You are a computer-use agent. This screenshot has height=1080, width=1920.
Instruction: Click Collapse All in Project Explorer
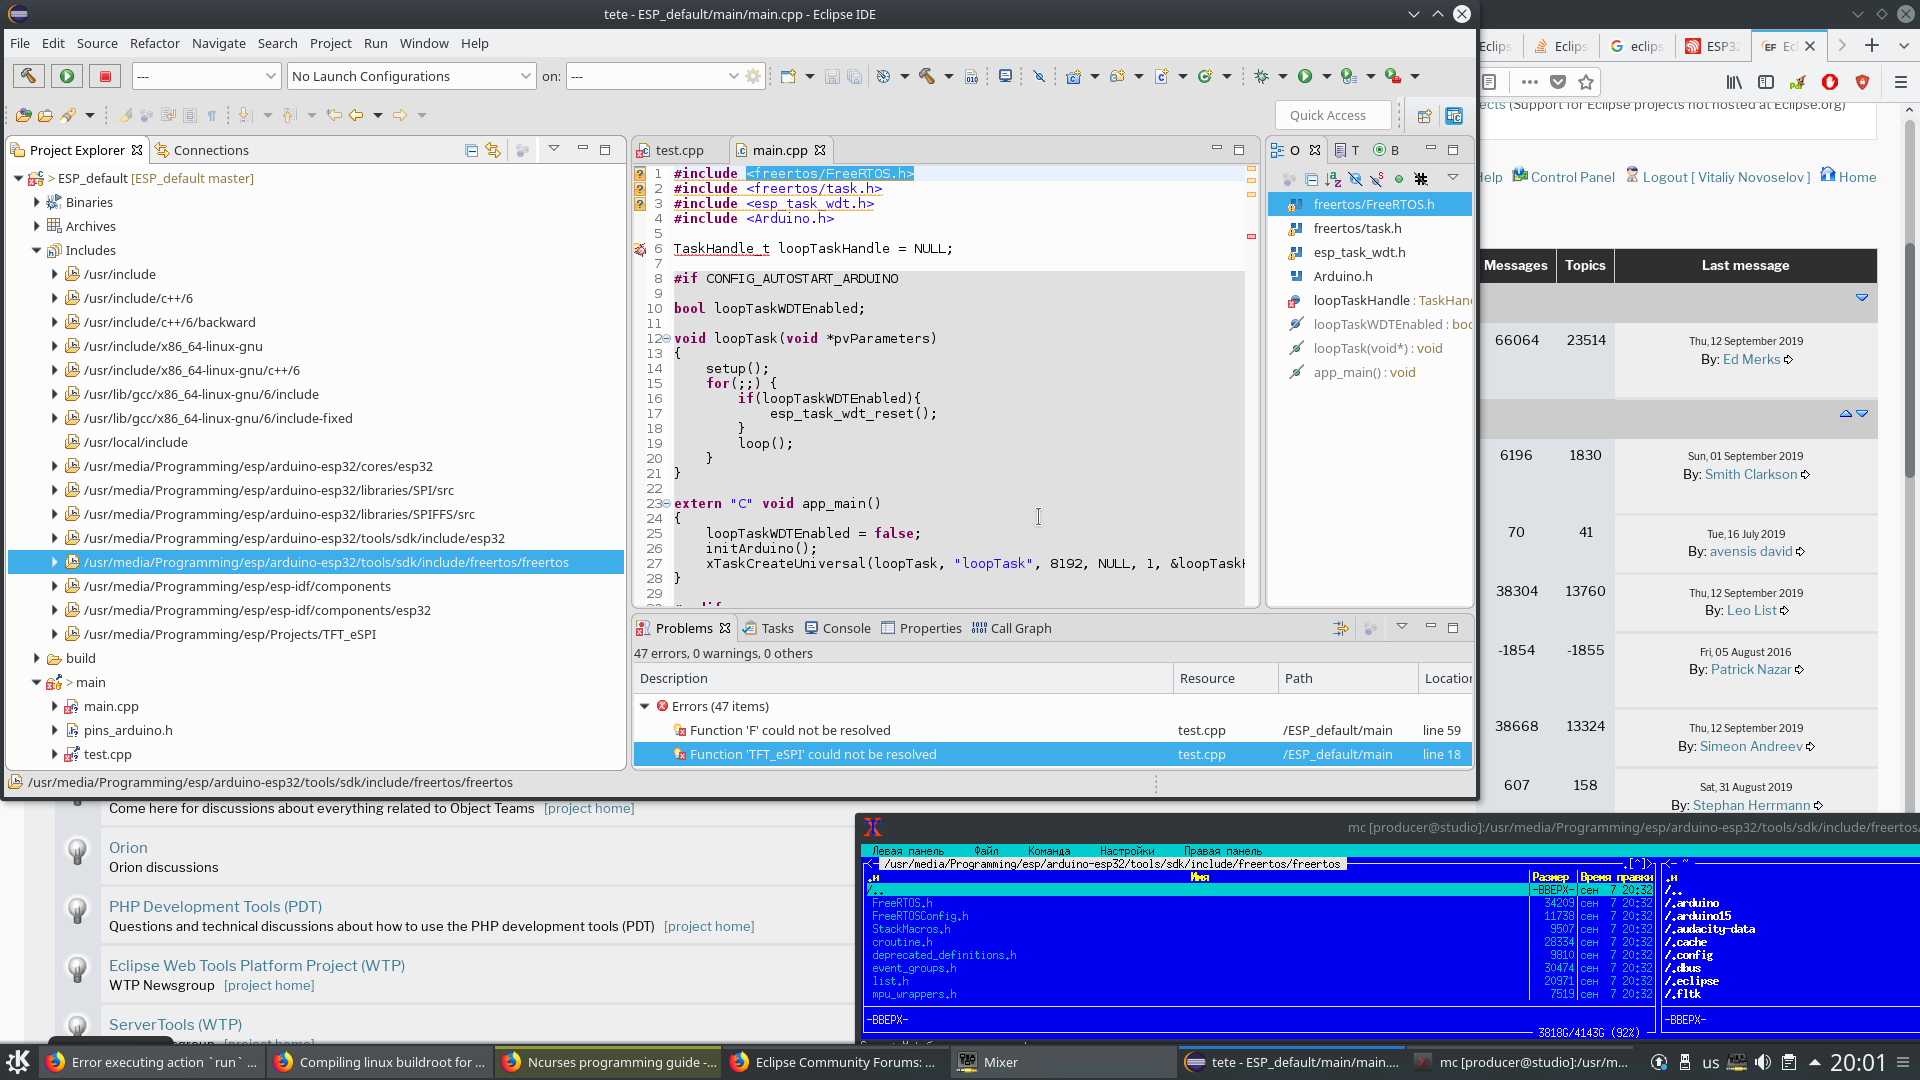click(x=471, y=150)
